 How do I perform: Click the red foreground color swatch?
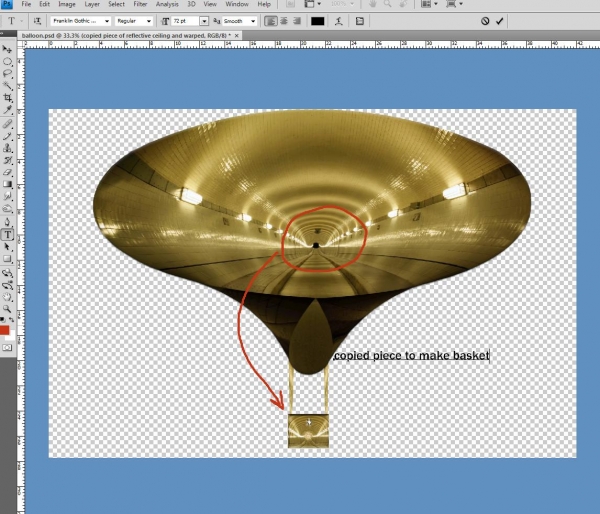pyautogui.click(x=4, y=330)
